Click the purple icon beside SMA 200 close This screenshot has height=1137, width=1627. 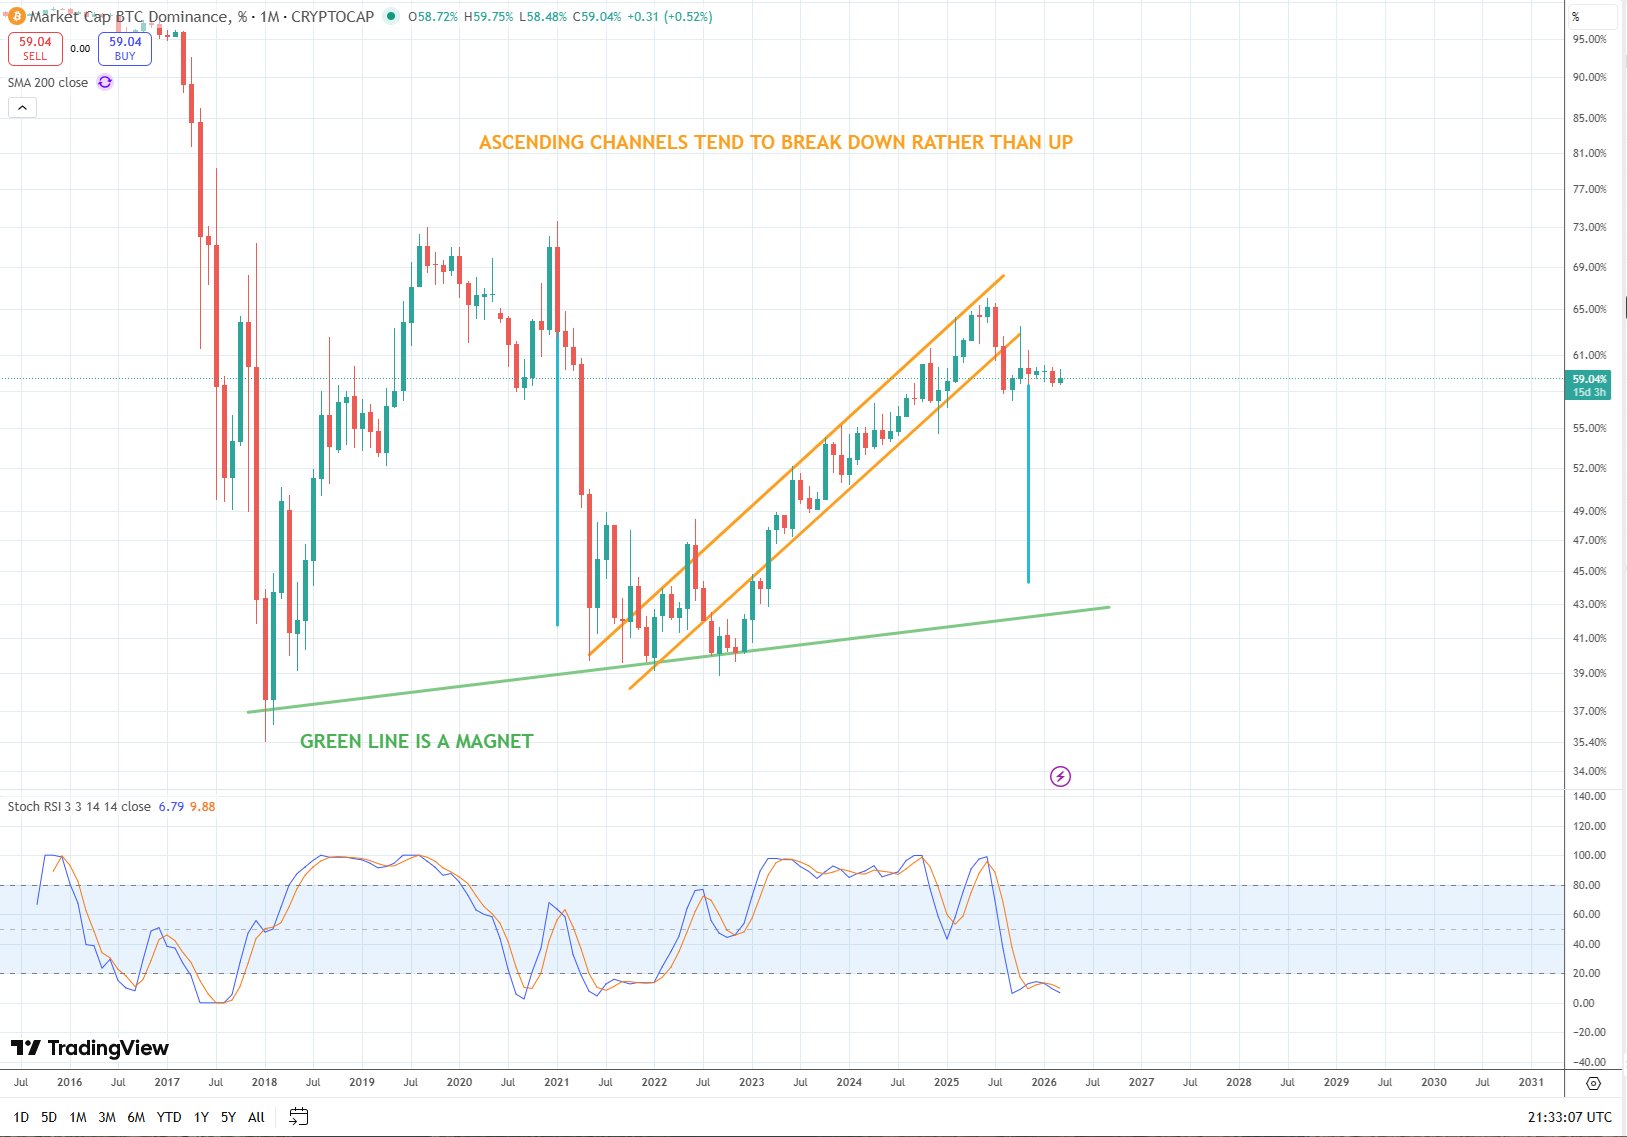(105, 82)
